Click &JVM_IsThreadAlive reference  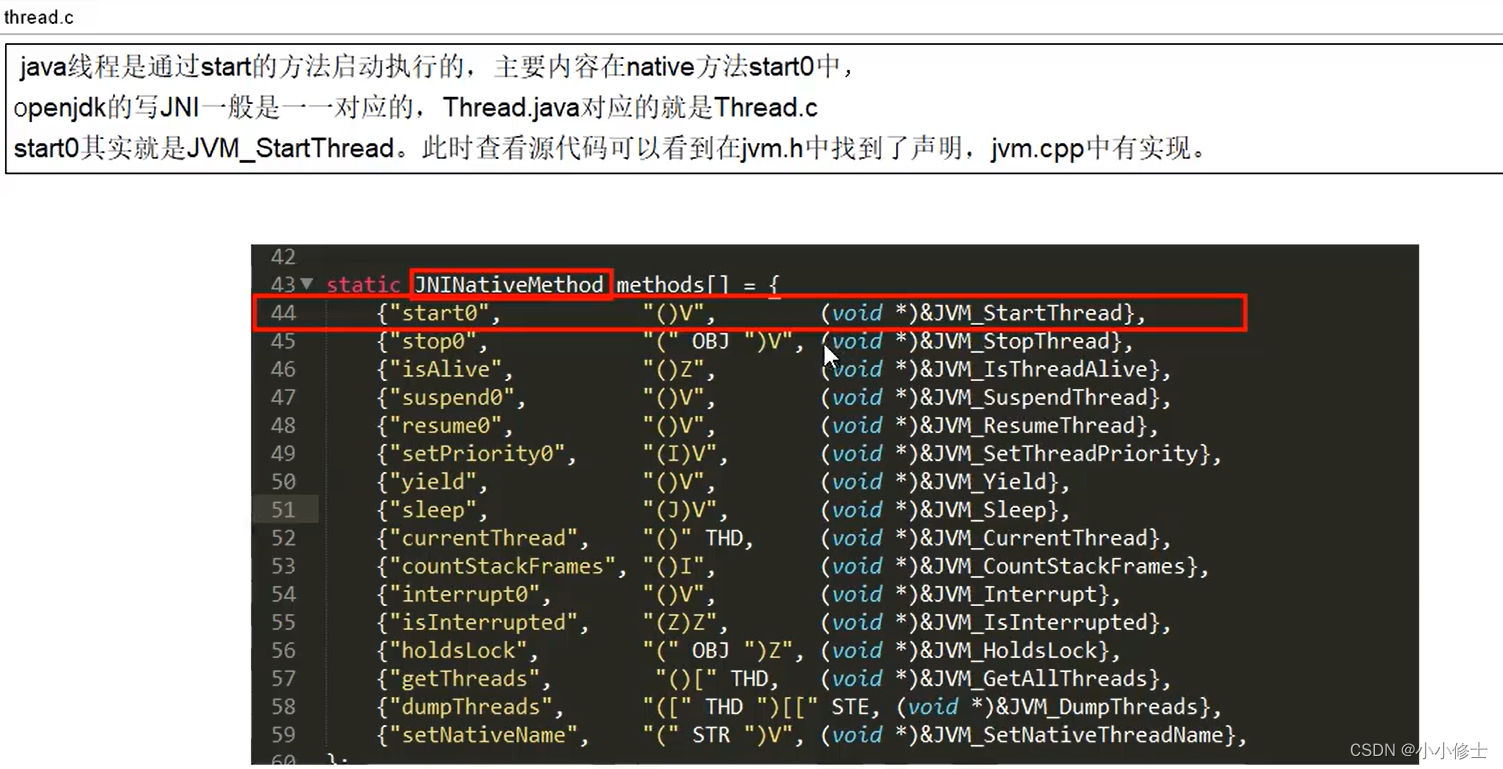1033,369
